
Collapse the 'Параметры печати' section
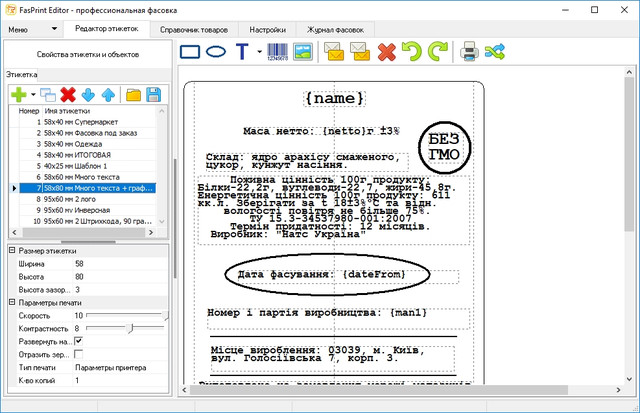[12, 302]
